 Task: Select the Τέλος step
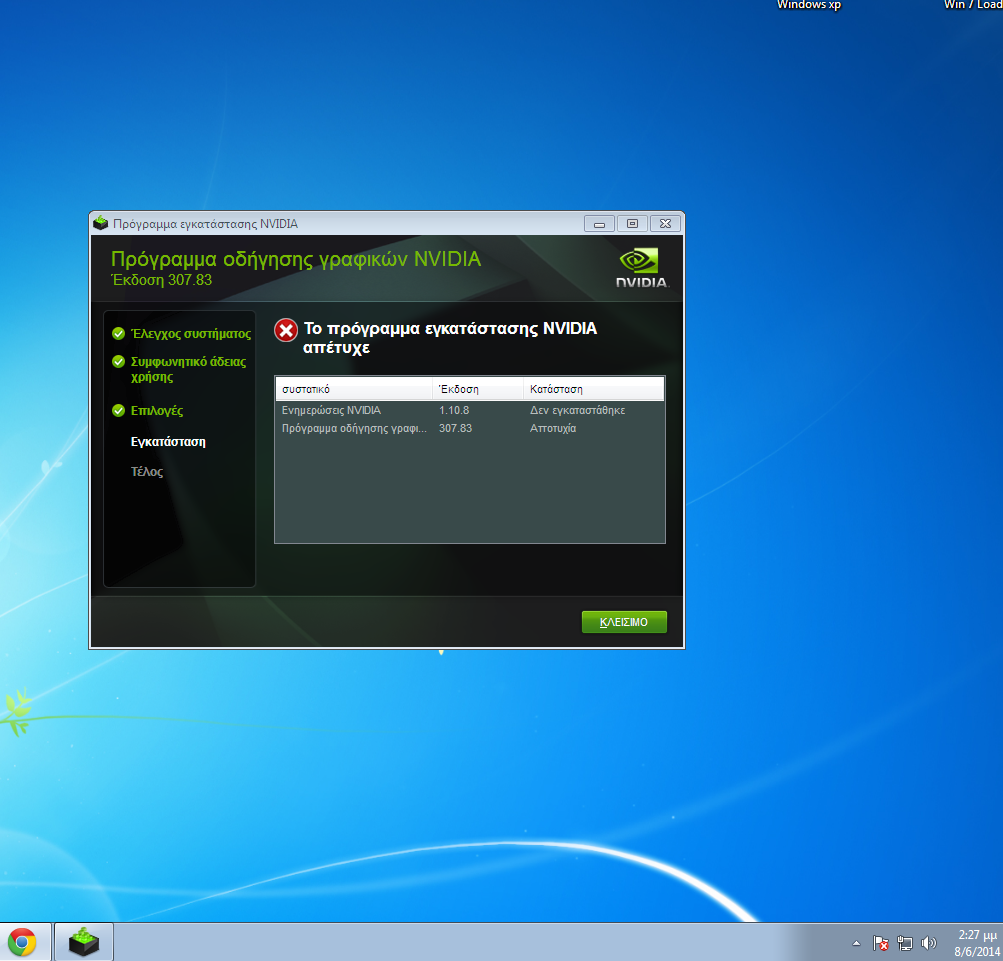point(147,472)
